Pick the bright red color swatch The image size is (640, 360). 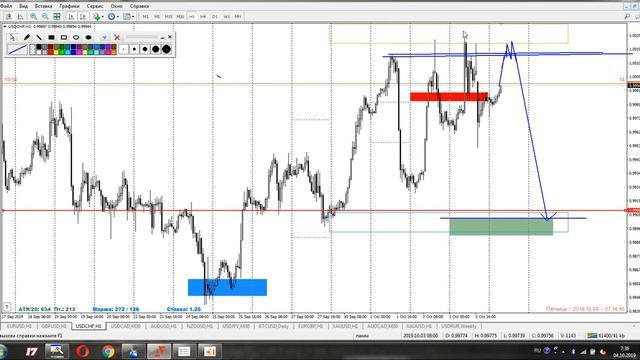(x=50, y=52)
